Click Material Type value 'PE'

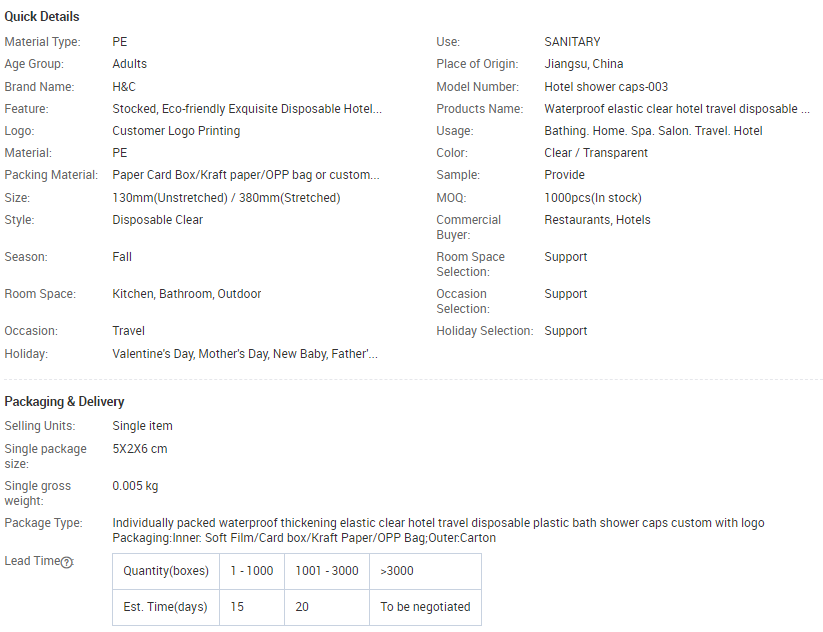[x=120, y=42]
